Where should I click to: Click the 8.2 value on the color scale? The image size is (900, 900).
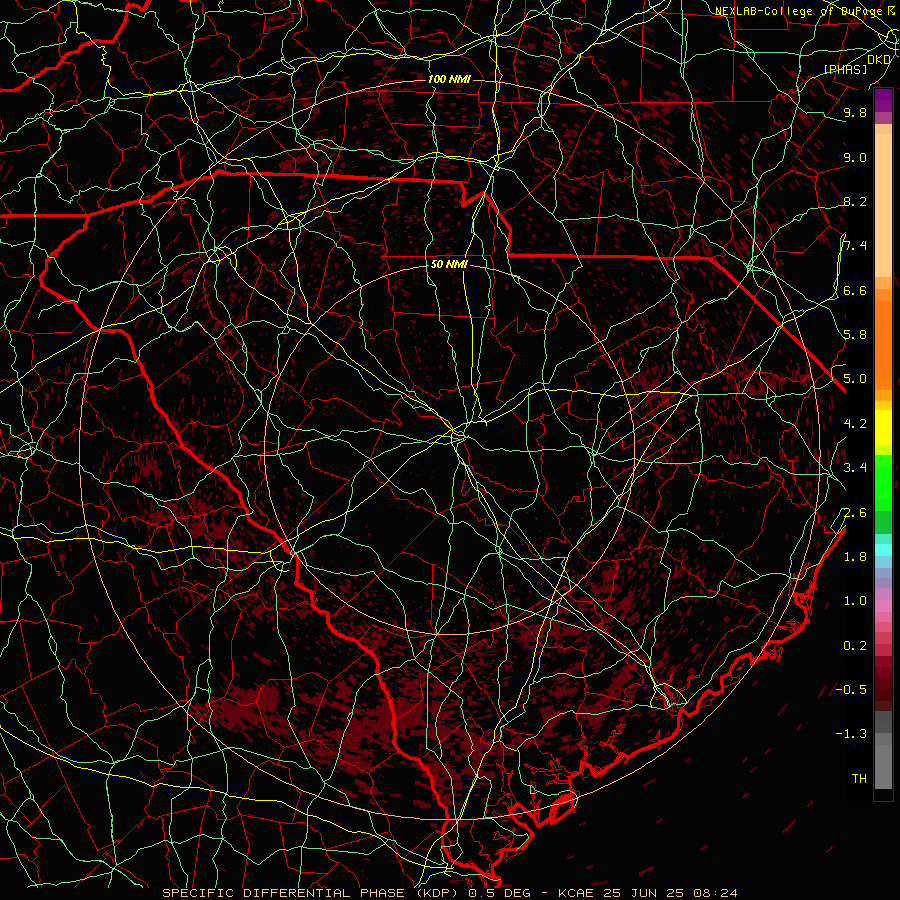pyautogui.click(x=855, y=202)
